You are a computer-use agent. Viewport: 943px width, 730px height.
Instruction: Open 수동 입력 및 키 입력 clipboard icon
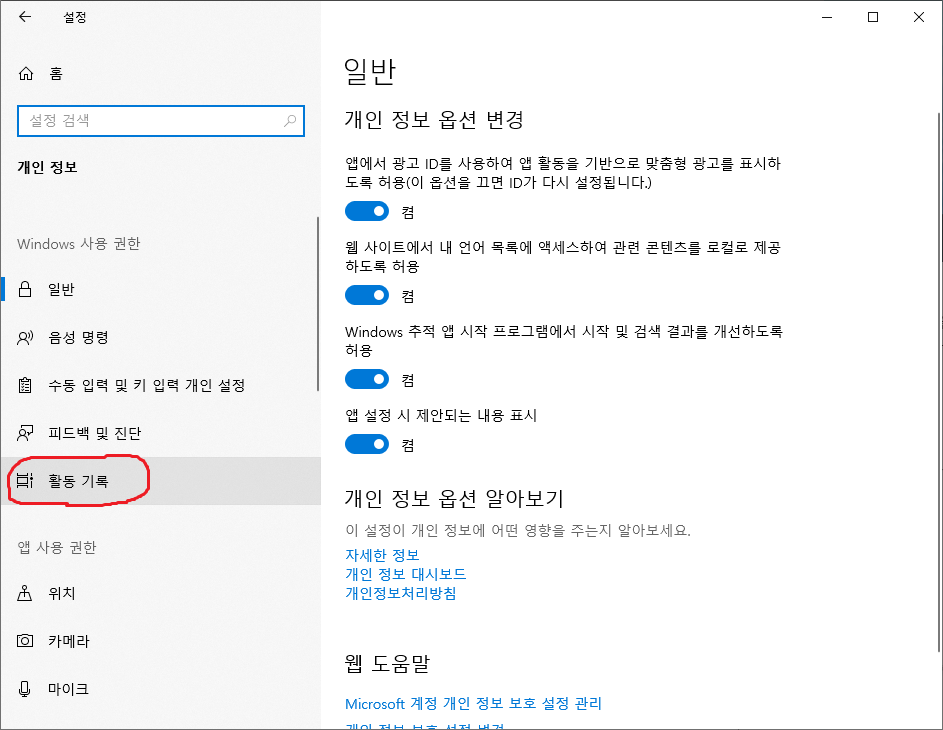pos(26,386)
